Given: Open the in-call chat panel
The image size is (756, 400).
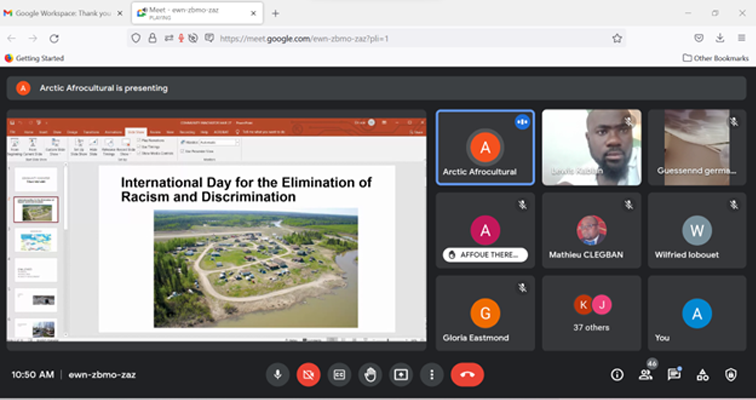Looking at the screenshot, I should 674,374.
